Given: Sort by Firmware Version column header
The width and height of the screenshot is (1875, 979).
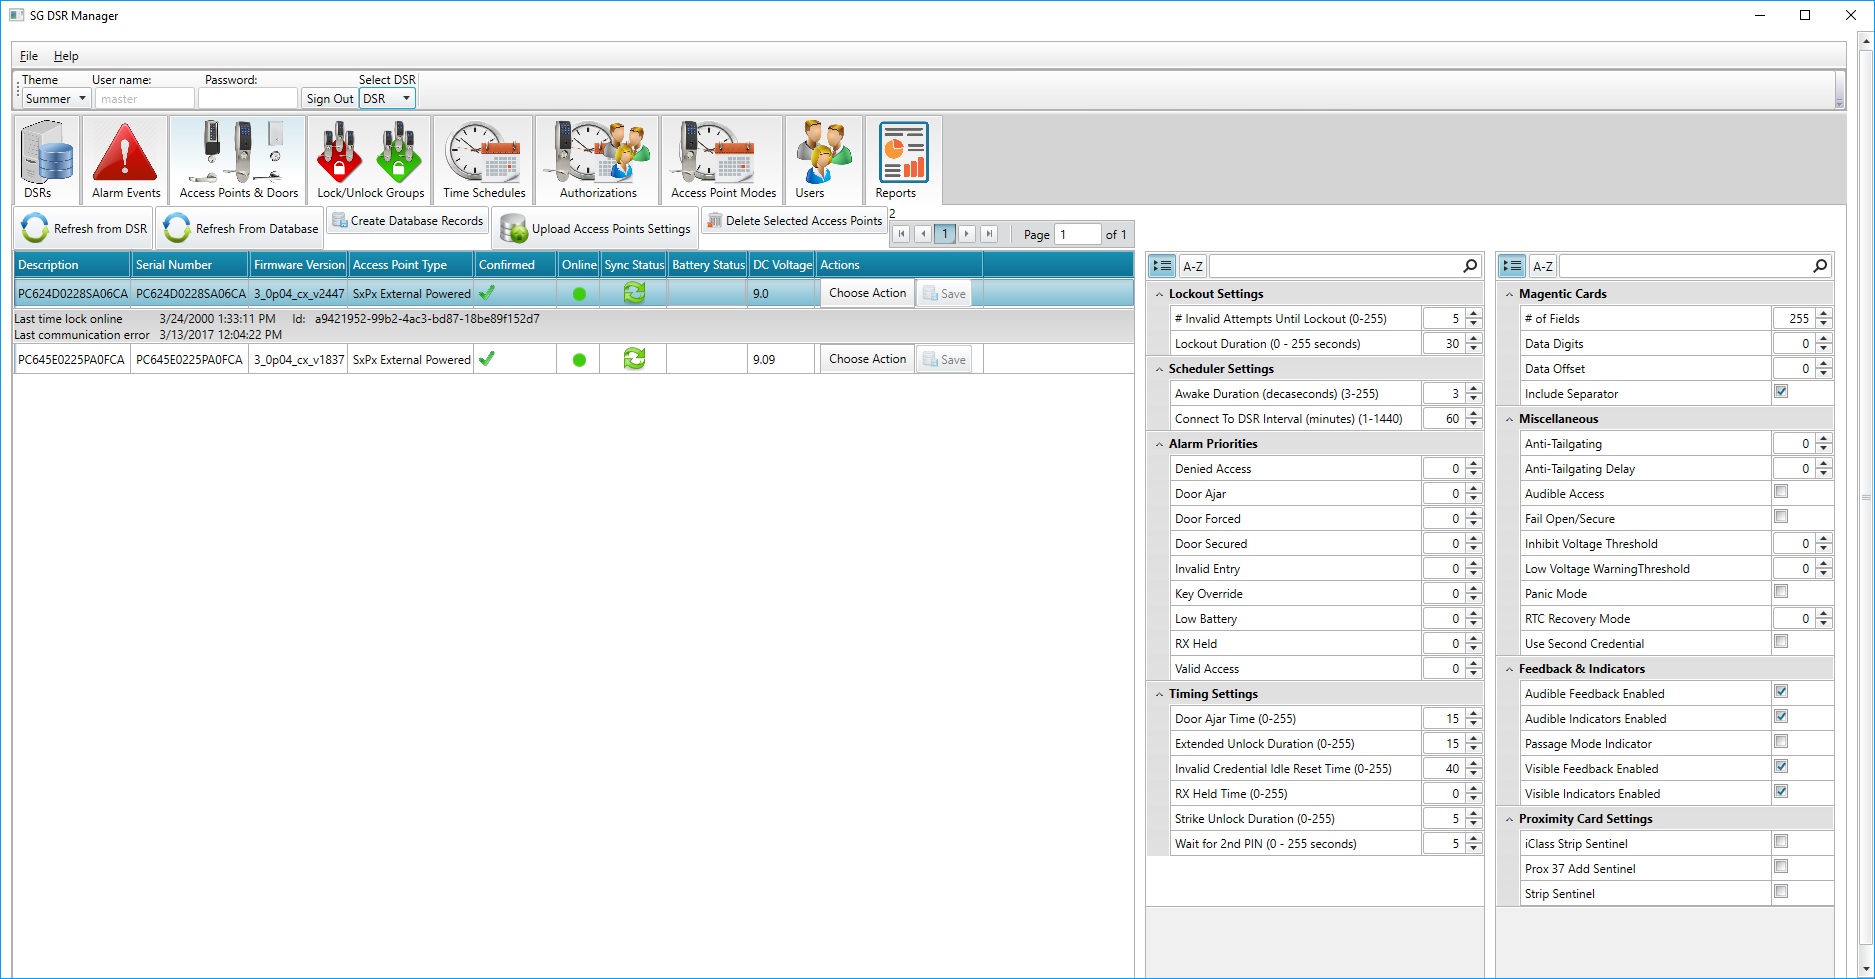Looking at the screenshot, I should pos(299,265).
